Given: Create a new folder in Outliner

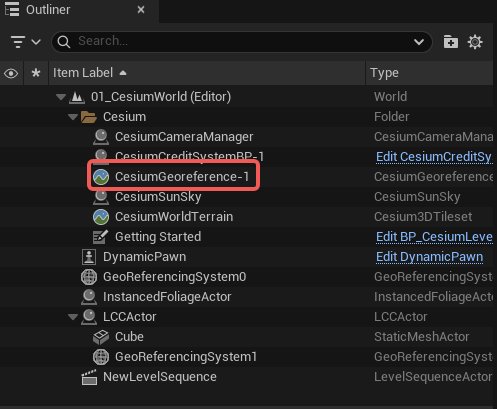Looking at the screenshot, I should click(x=451, y=42).
